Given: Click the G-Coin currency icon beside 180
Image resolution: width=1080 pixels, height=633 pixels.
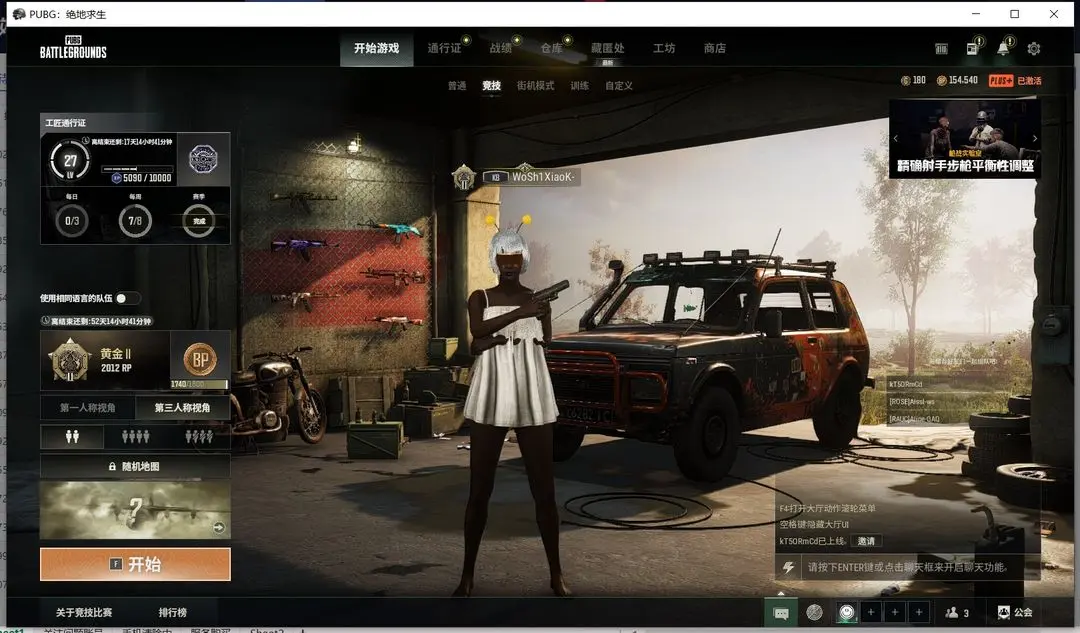Looking at the screenshot, I should tap(906, 81).
